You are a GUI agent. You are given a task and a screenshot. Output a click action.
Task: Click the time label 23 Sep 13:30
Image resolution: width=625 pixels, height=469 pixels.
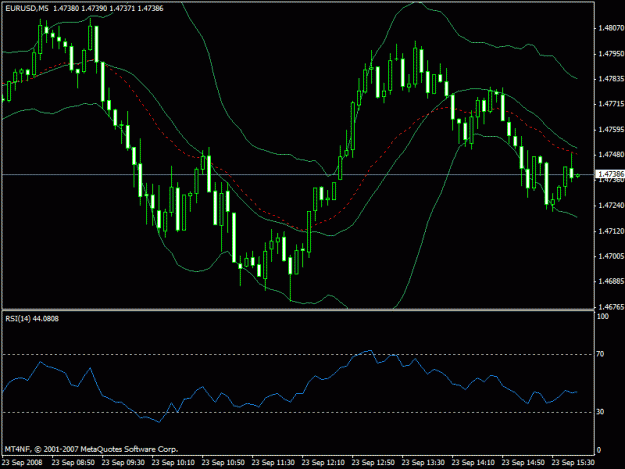click(x=423, y=462)
